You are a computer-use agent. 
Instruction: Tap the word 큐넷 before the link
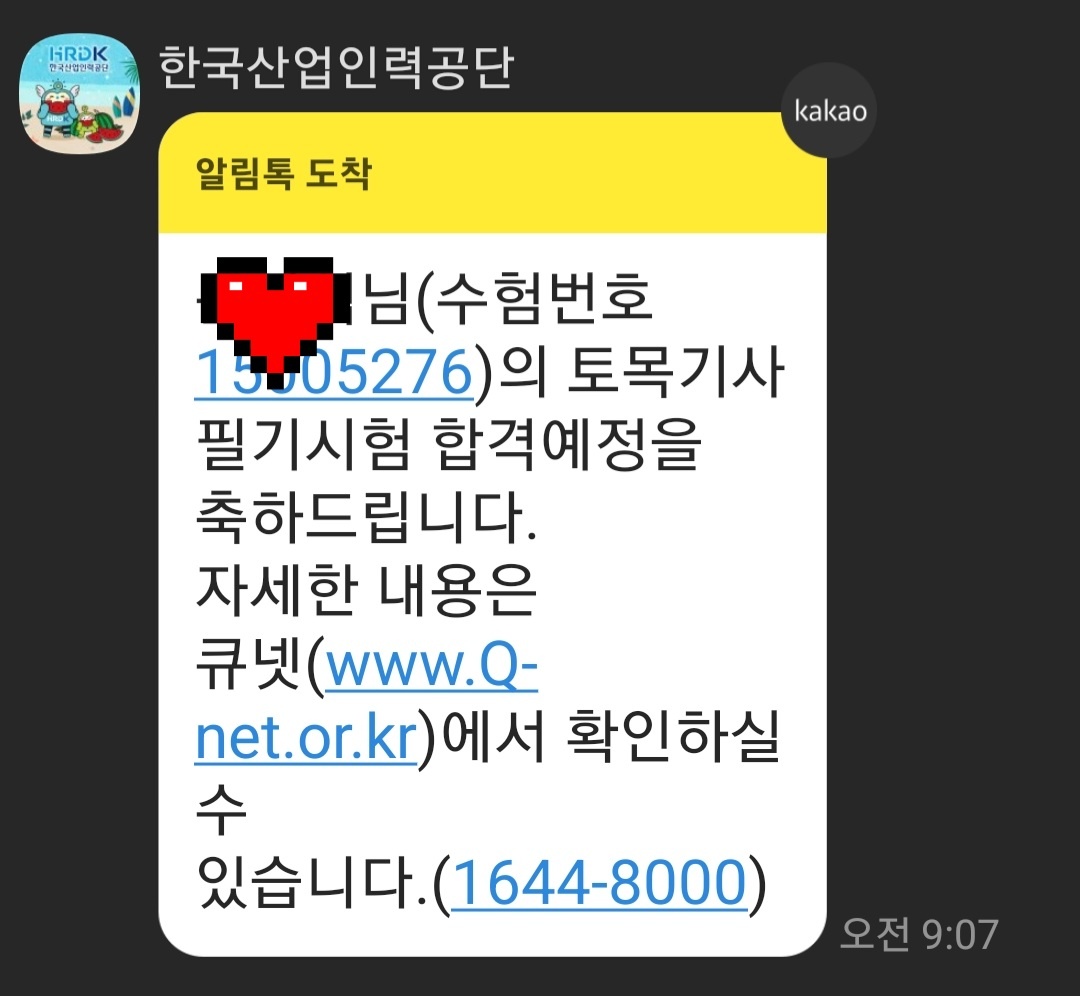(x=249, y=667)
